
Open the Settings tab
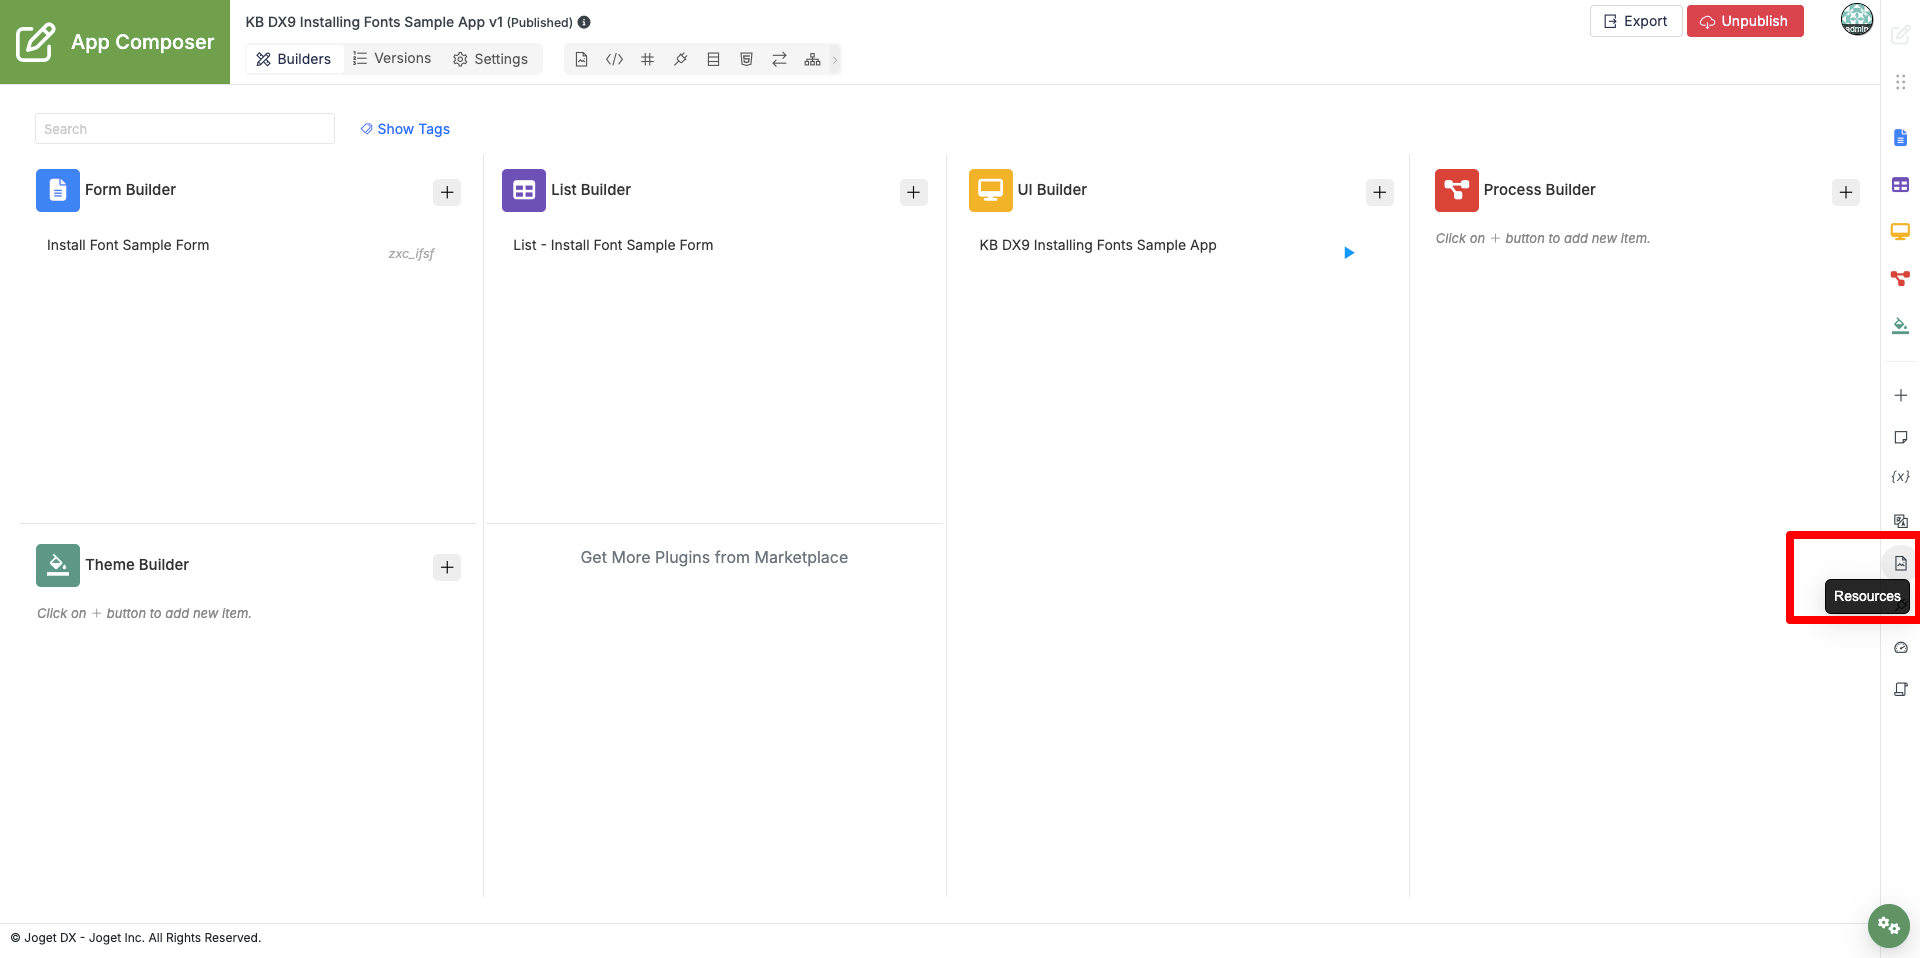point(490,59)
